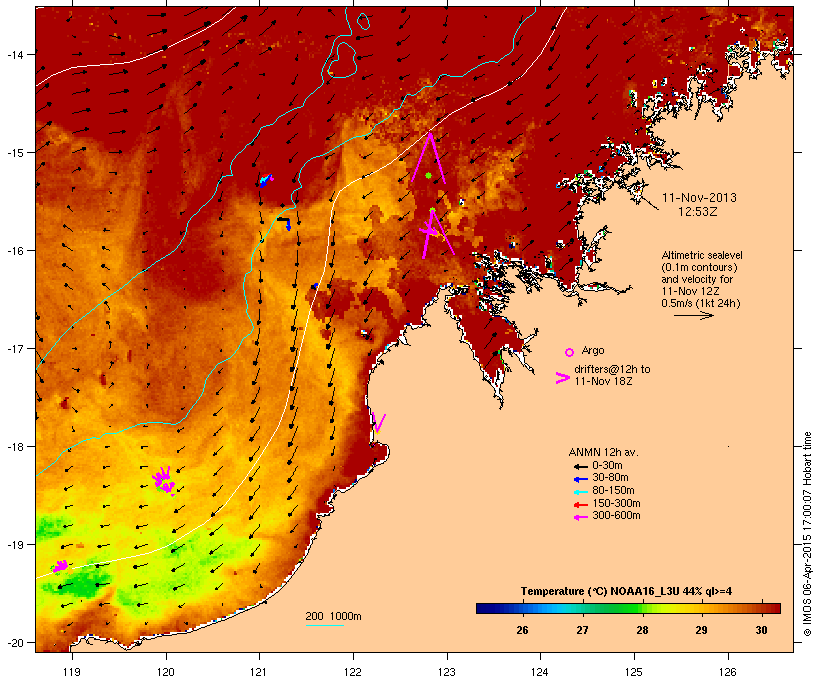The width and height of the screenshot is (820, 680).
Task: Click the 125 longitude axis label
Action: point(634,672)
